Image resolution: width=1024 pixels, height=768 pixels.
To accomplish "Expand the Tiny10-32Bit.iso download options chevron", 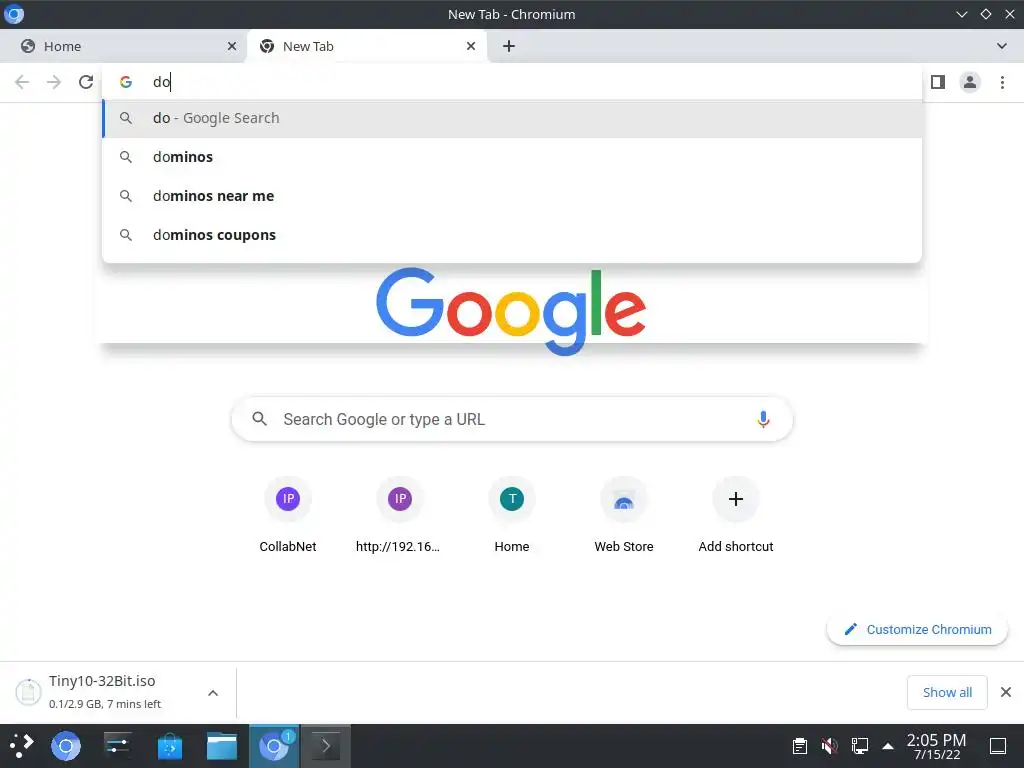I will 213,693.
